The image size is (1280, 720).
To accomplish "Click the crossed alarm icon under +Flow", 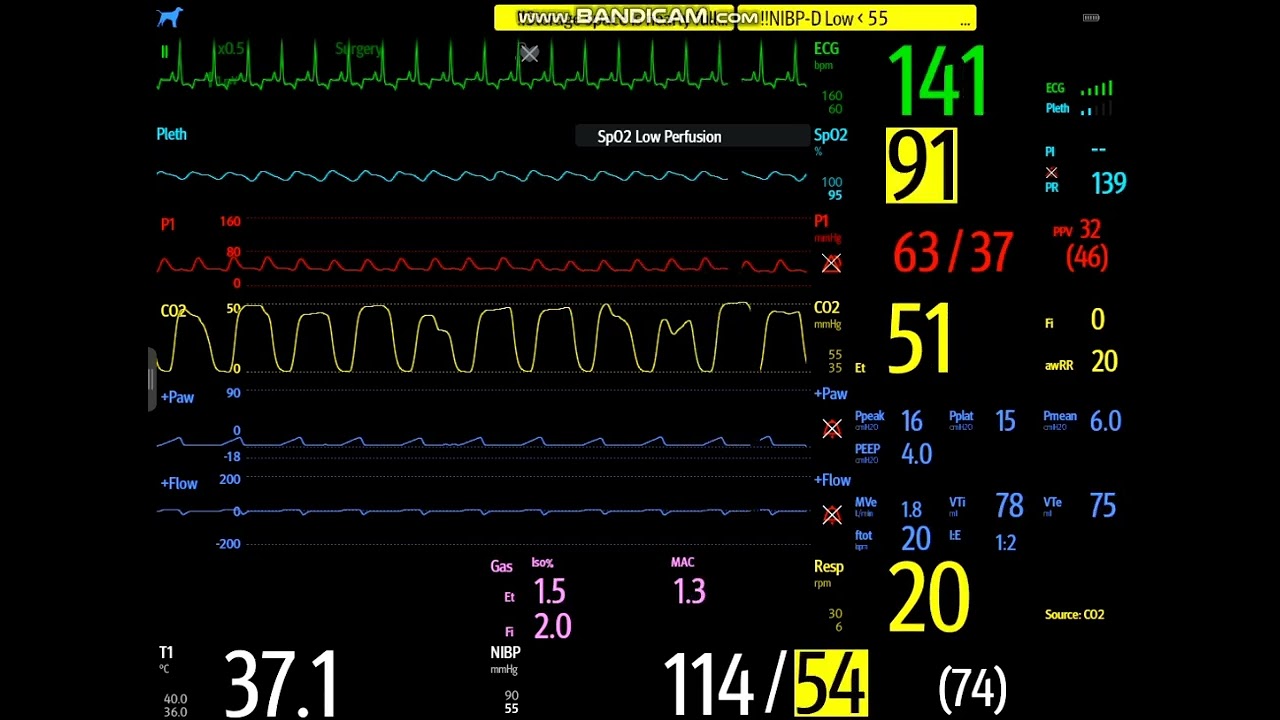I will pos(831,514).
